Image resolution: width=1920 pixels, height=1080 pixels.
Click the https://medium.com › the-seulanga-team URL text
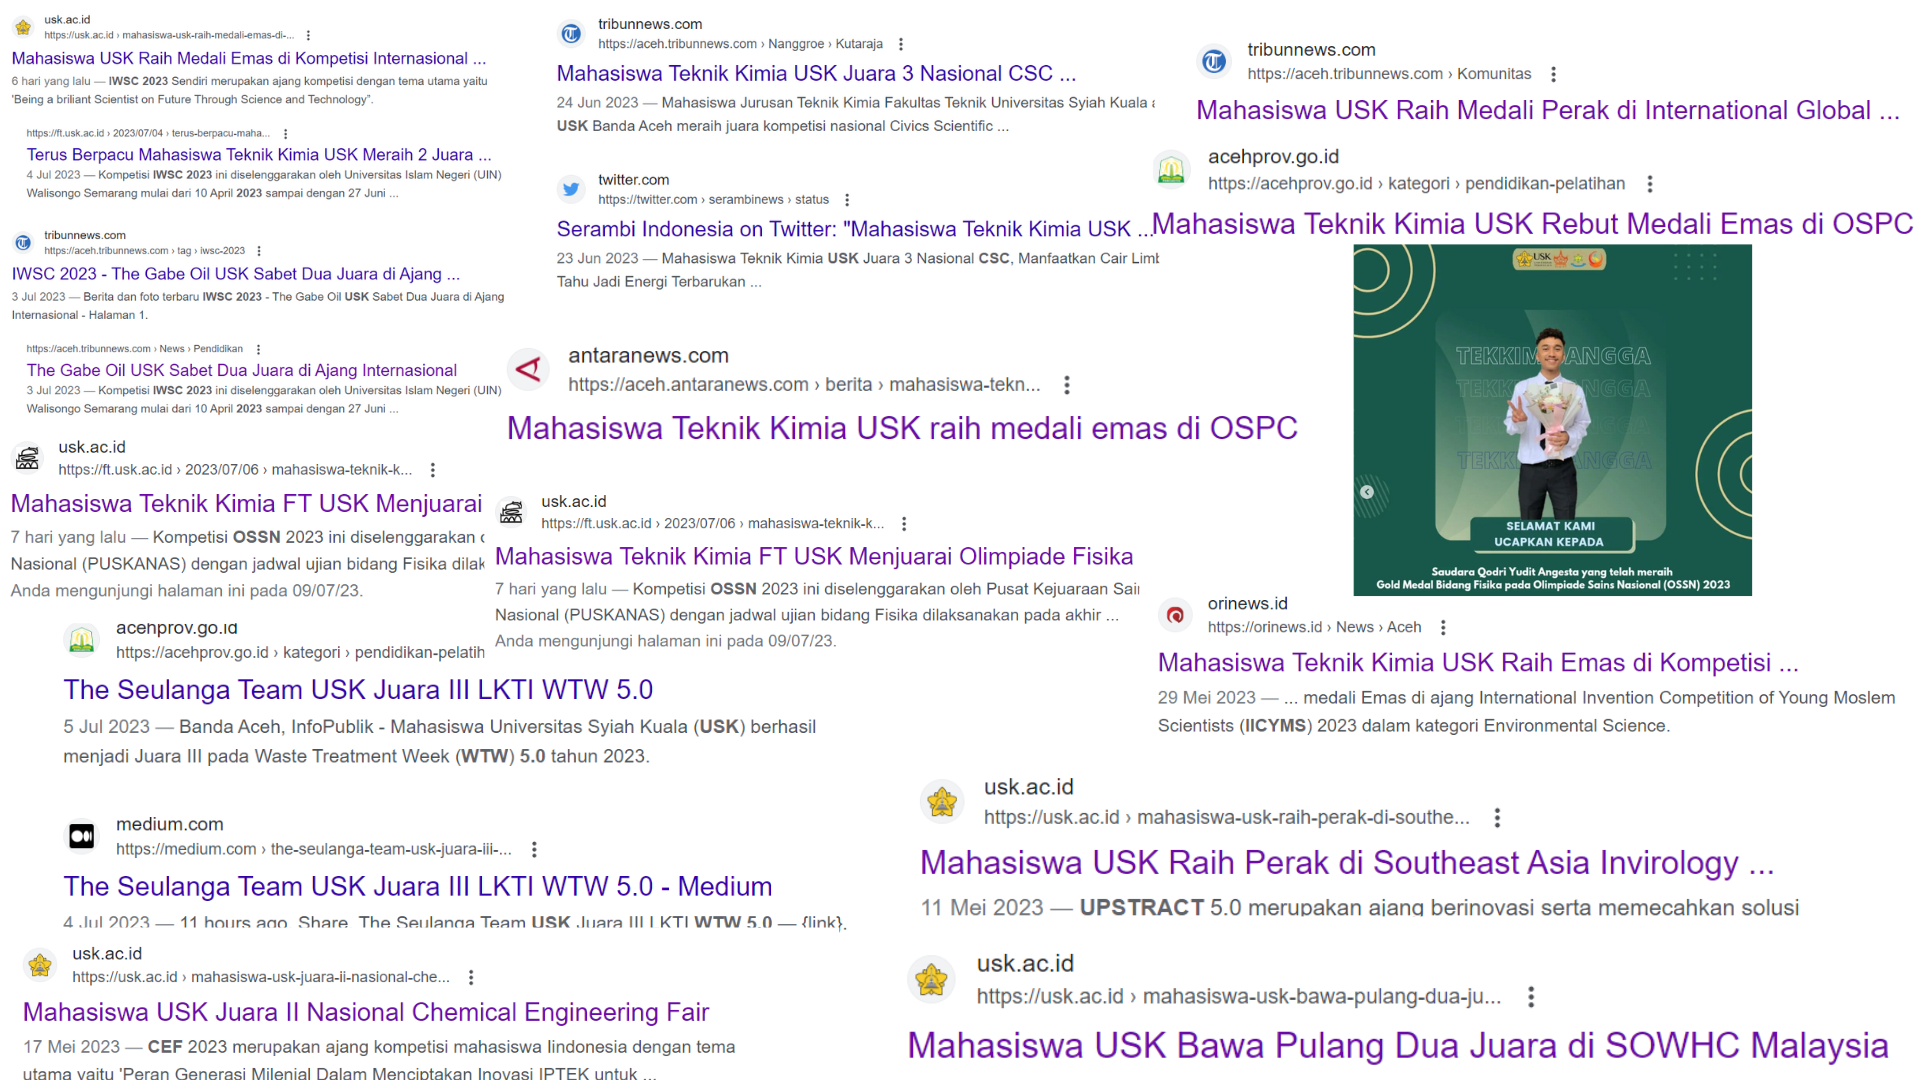[314, 849]
